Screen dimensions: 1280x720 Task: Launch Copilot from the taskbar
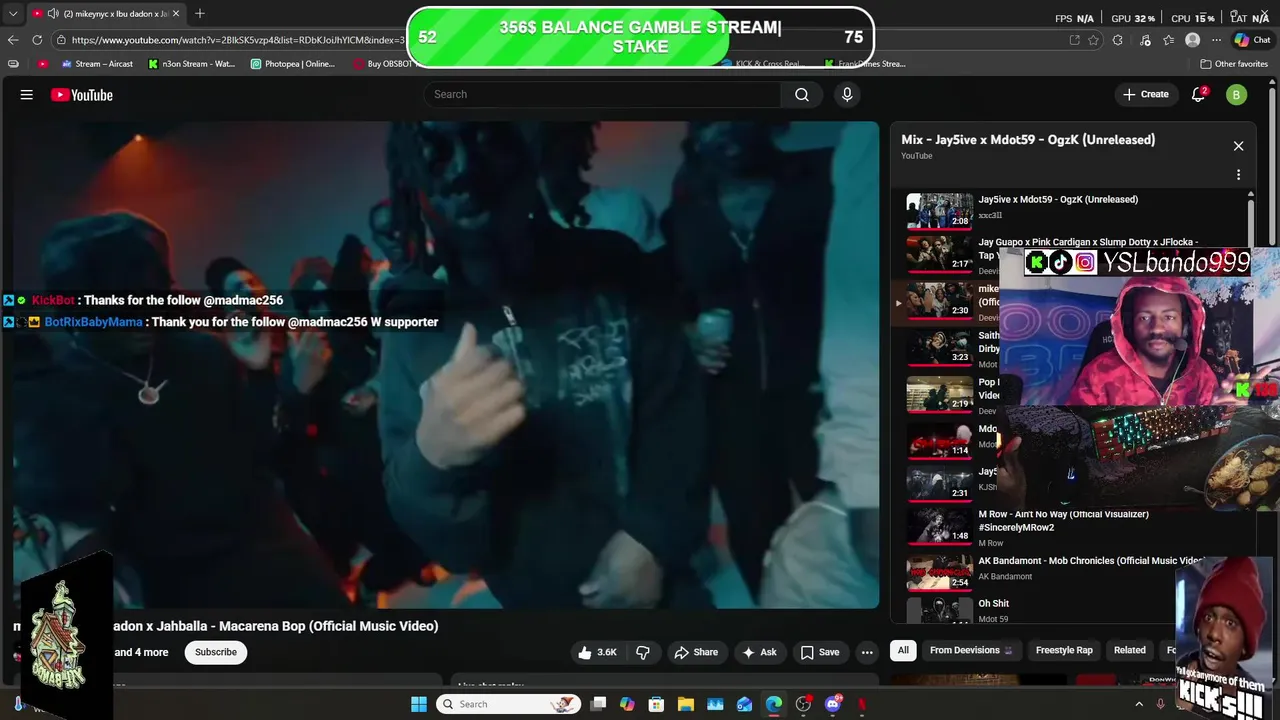pyautogui.click(x=627, y=704)
